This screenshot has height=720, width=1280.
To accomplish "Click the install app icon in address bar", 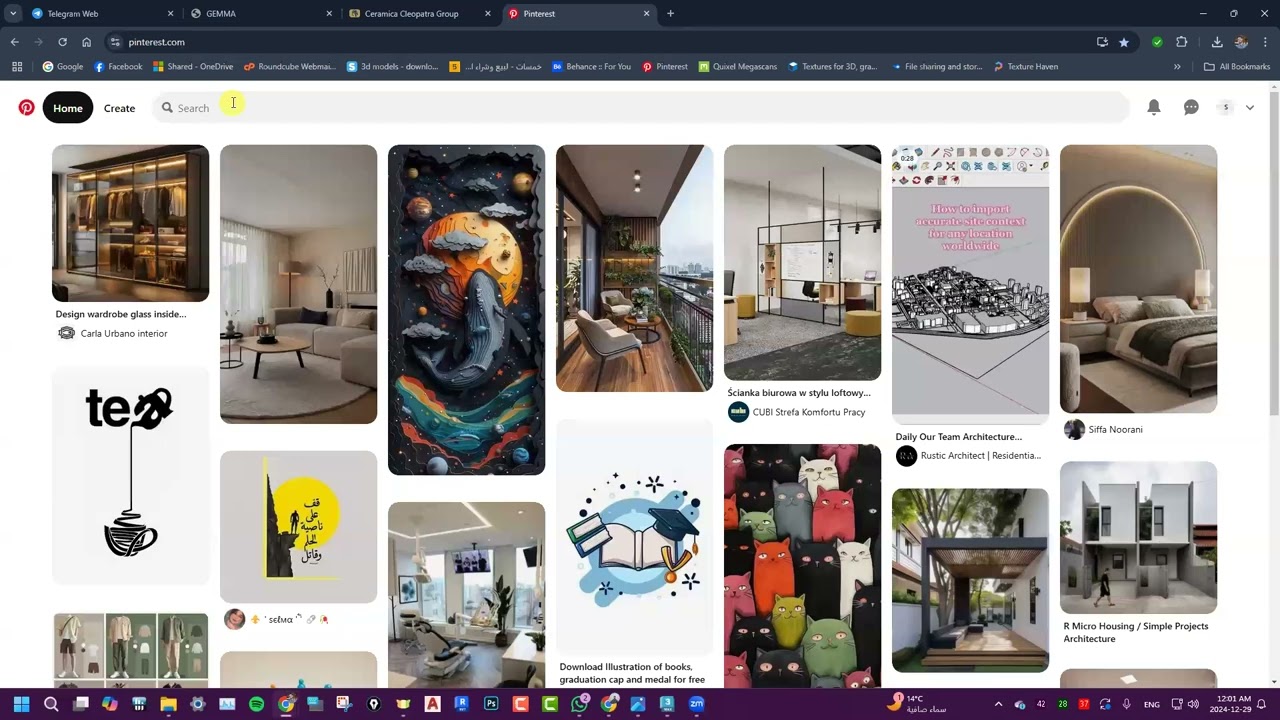I will [1102, 42].
